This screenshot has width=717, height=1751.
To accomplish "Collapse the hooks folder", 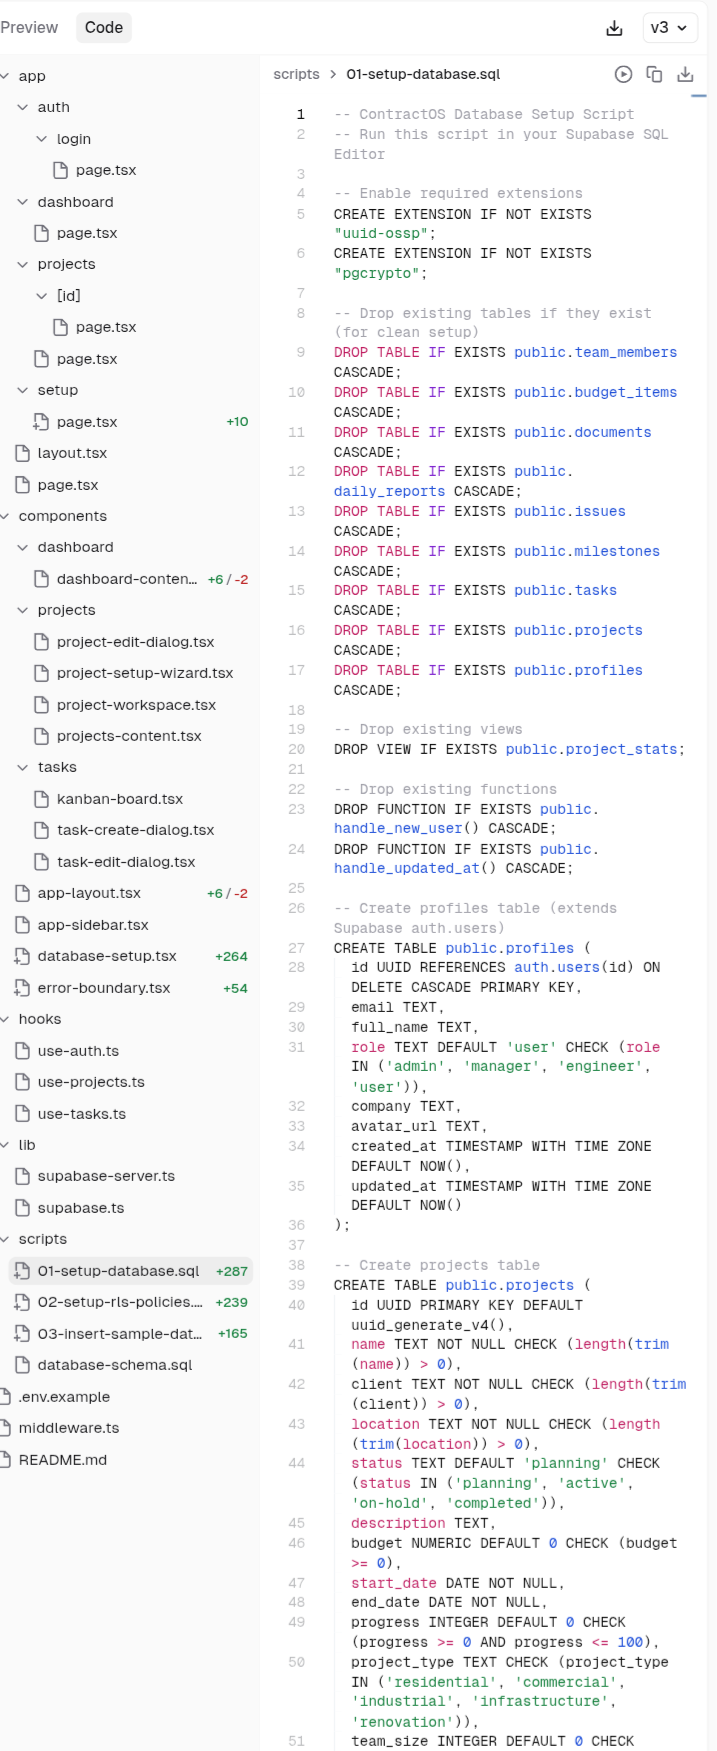I will pyautogui.click(x=6, y=1019).
